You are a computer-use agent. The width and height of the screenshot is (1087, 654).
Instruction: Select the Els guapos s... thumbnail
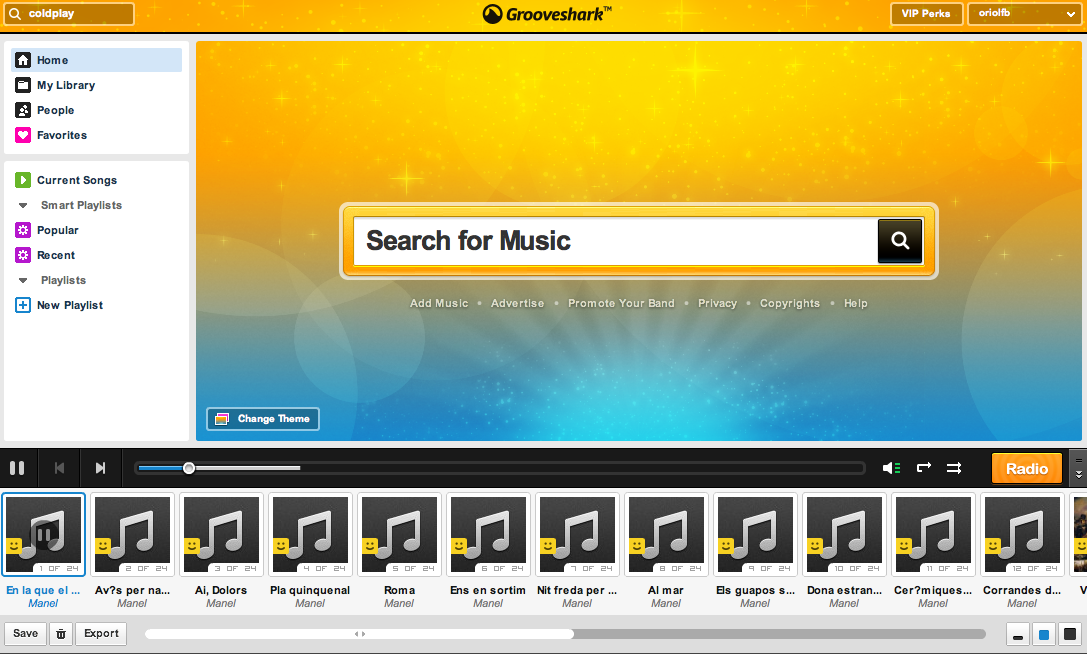coord(755,535)
